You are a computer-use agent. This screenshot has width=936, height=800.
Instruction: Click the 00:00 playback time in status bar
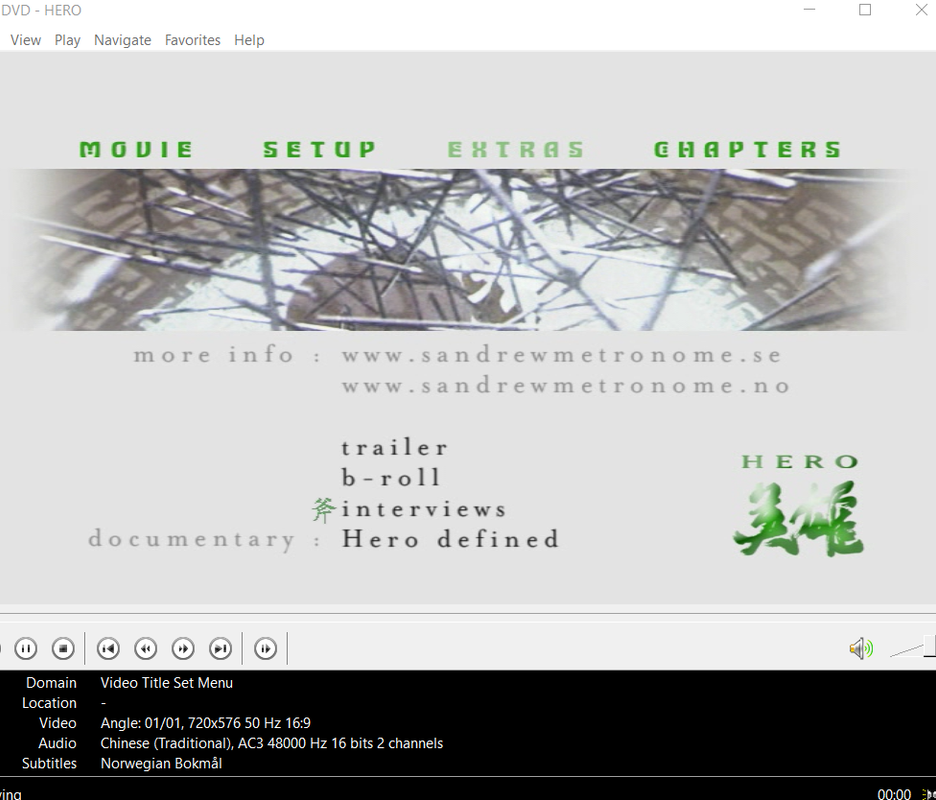click(894, 793)
